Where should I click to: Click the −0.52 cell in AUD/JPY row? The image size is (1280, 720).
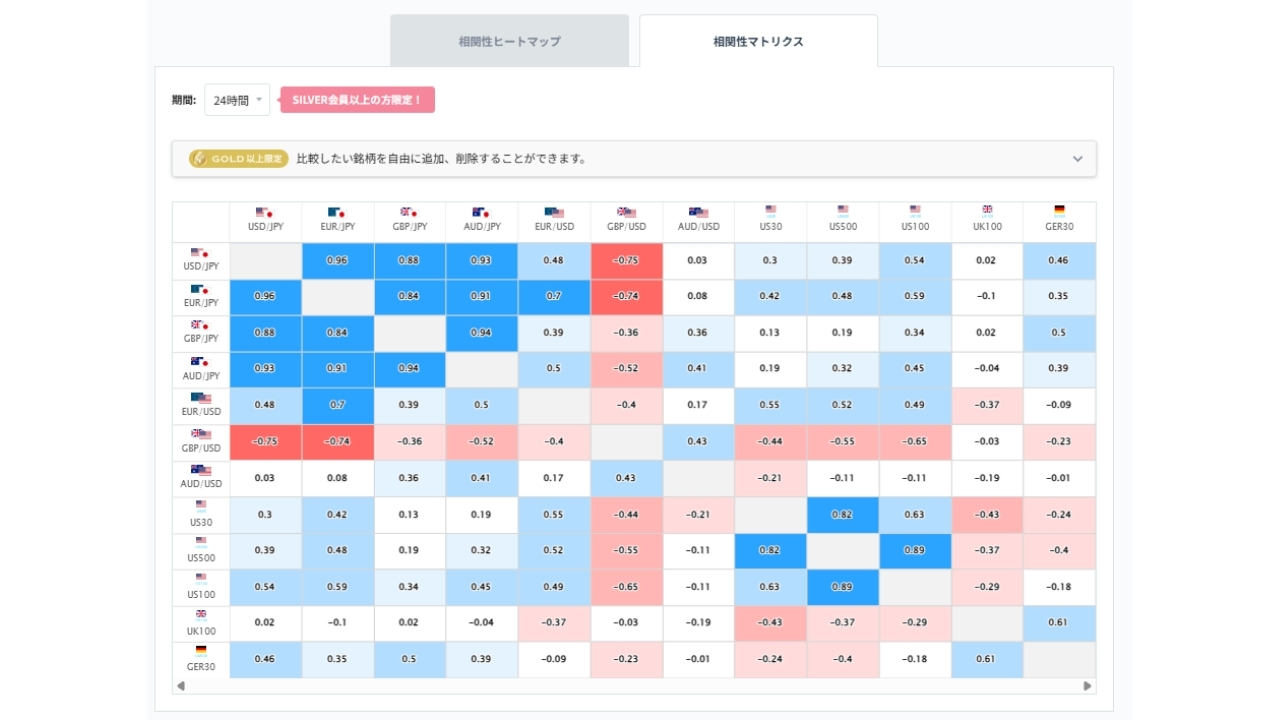pos(626,369)
